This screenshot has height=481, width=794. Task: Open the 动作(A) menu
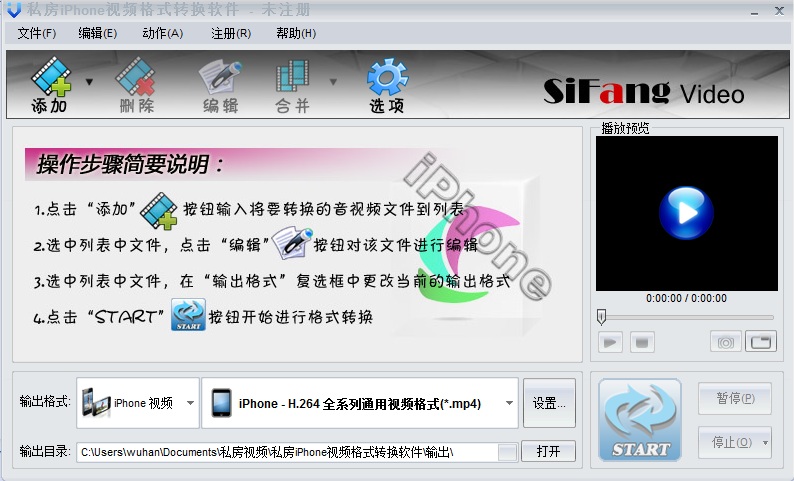pyautogui.click(x=163, y=33)
